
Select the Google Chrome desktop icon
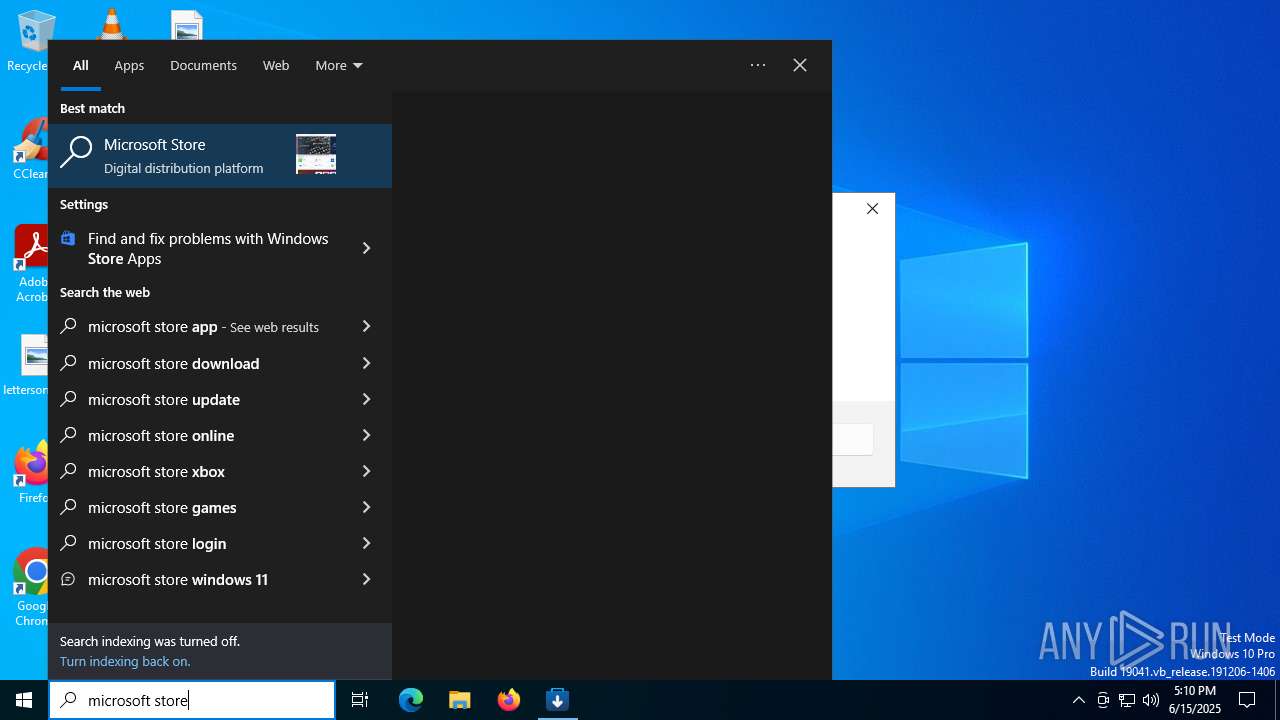click(x=31, y=586)
